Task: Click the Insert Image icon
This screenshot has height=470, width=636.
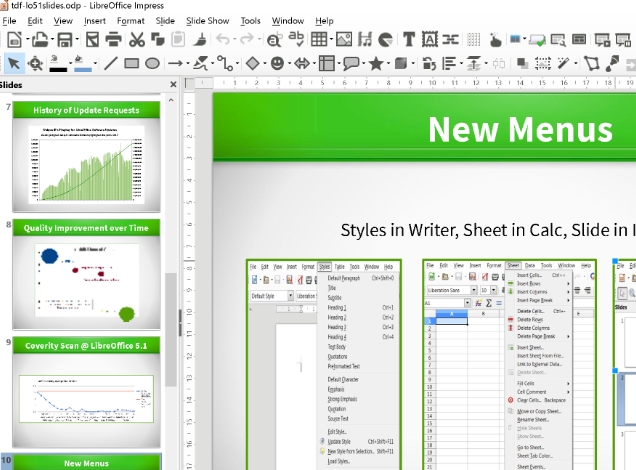Action: [344, 40]
